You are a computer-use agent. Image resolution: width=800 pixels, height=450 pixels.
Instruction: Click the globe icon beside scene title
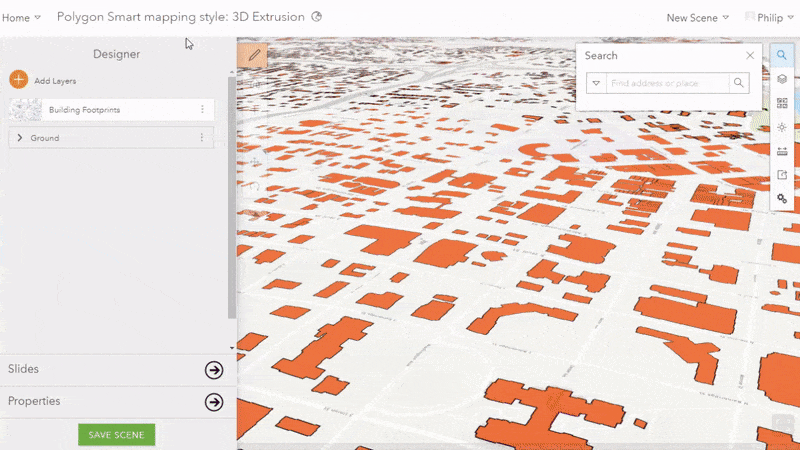point(317,17)
